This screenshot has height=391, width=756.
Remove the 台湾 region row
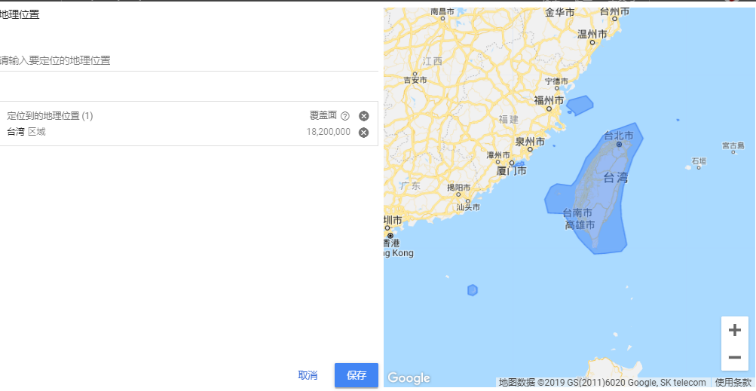point(364,133)
